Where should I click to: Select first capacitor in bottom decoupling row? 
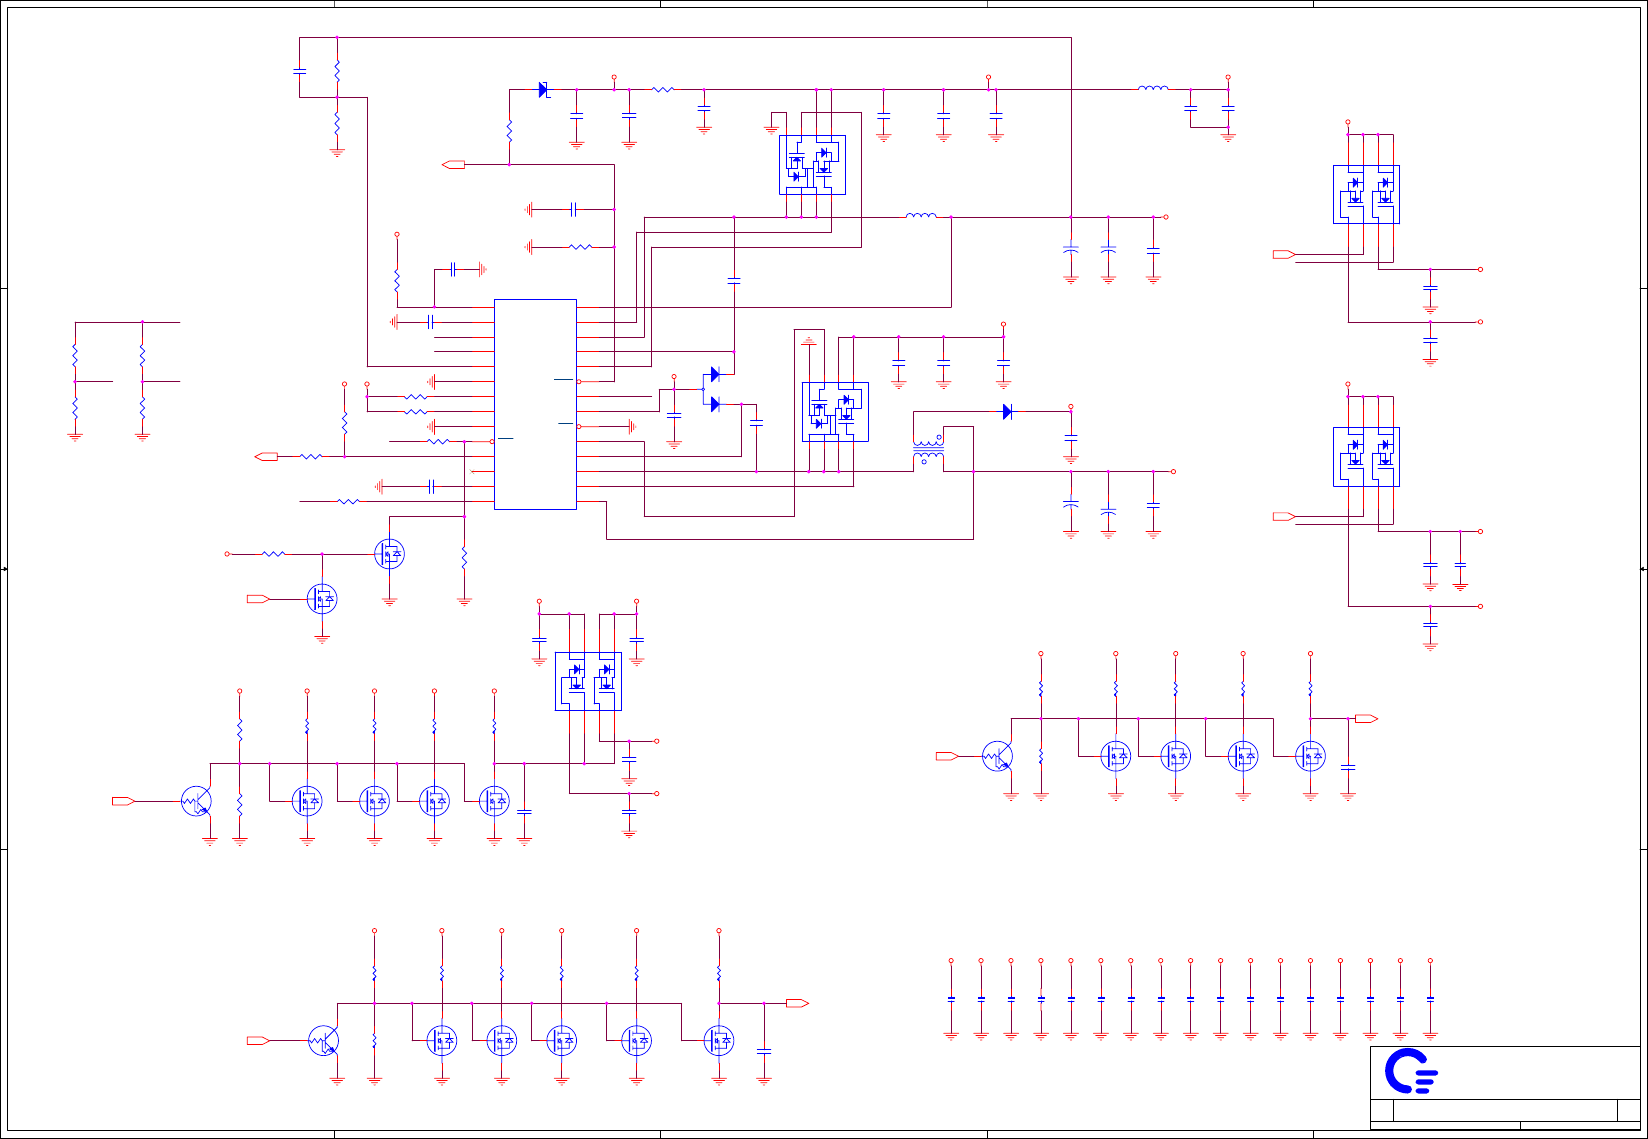tap(951, 998)
